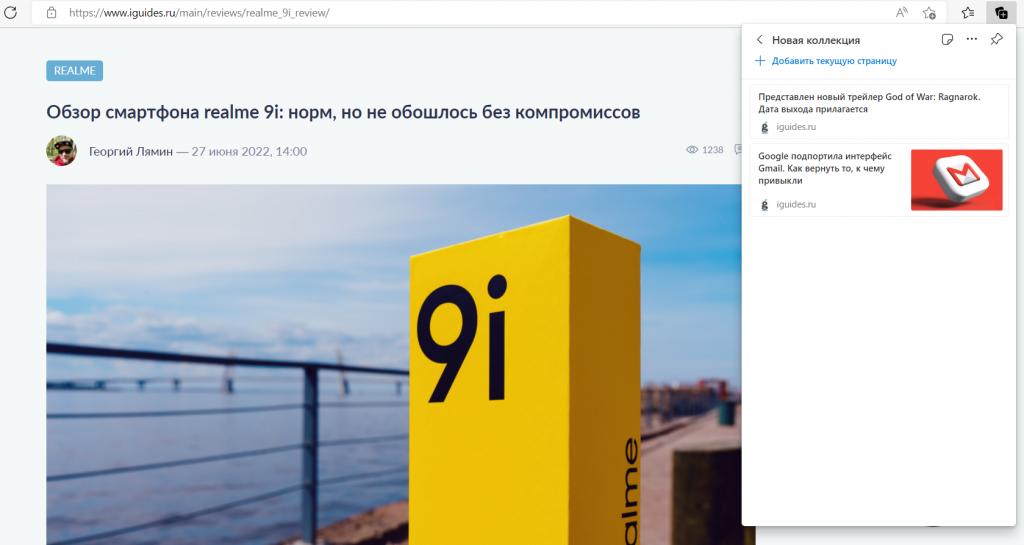Select the REALME category tag

[74, 71]
